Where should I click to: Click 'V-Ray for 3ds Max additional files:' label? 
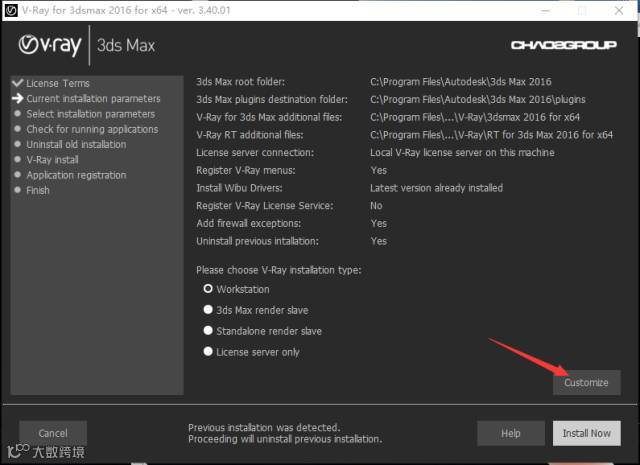[269, 117]
